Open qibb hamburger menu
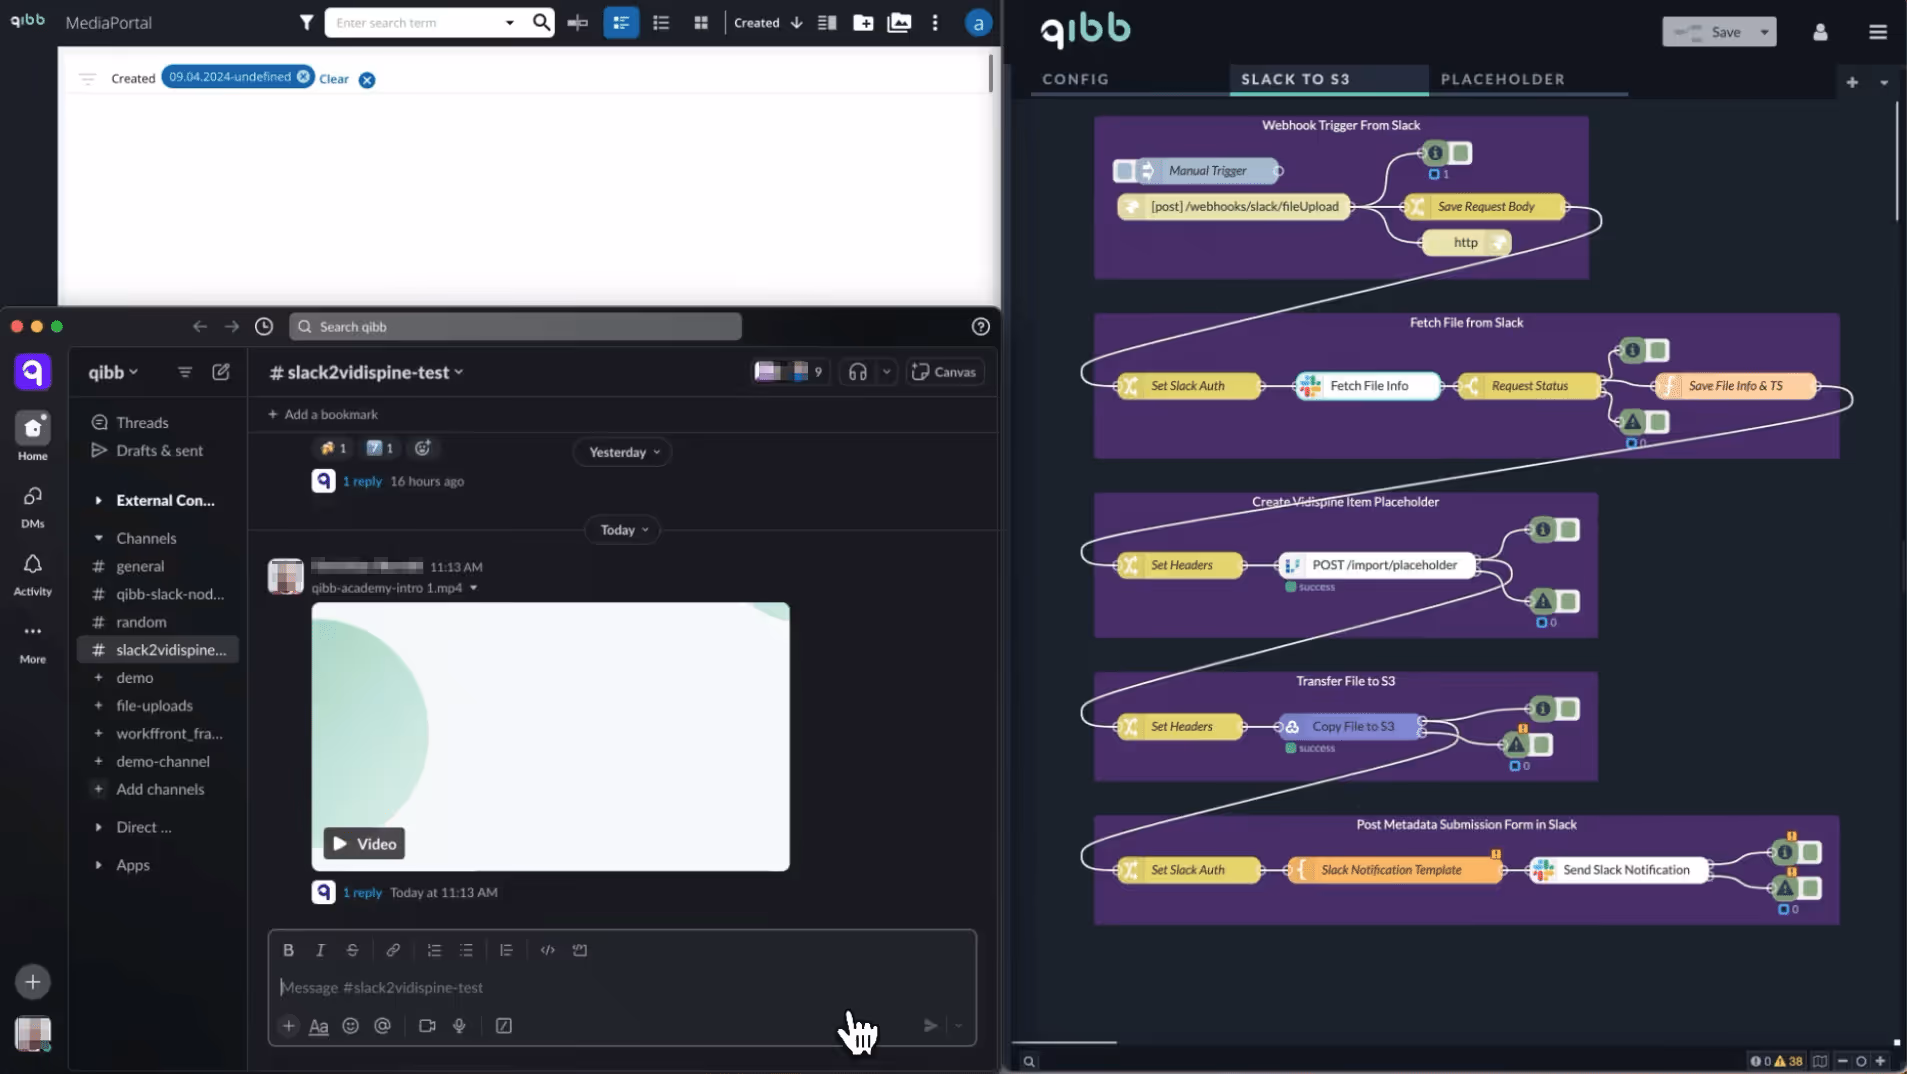Screen dimensions: 1907x1074 tap(1877, 32)
